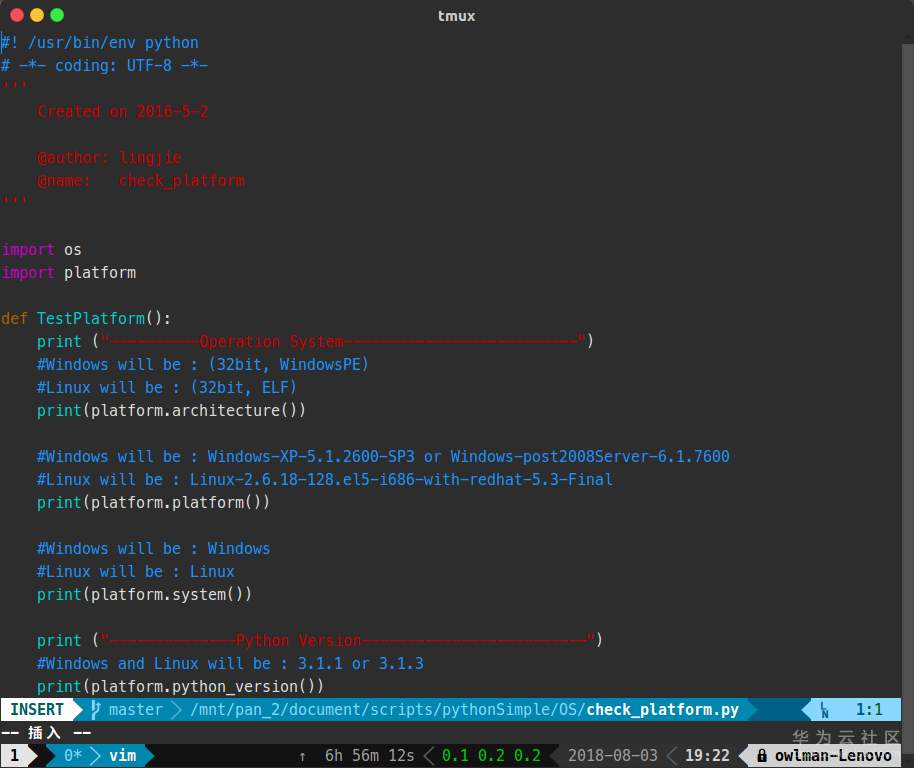Place cursor on "import os"
This screenshot has width=914, height=768.
pos(41,249)
